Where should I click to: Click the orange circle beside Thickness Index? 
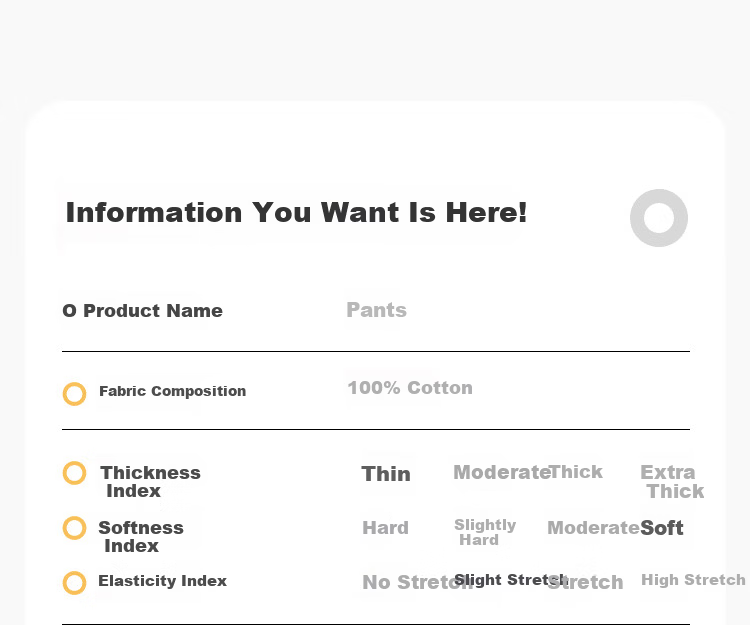point(75,473)
